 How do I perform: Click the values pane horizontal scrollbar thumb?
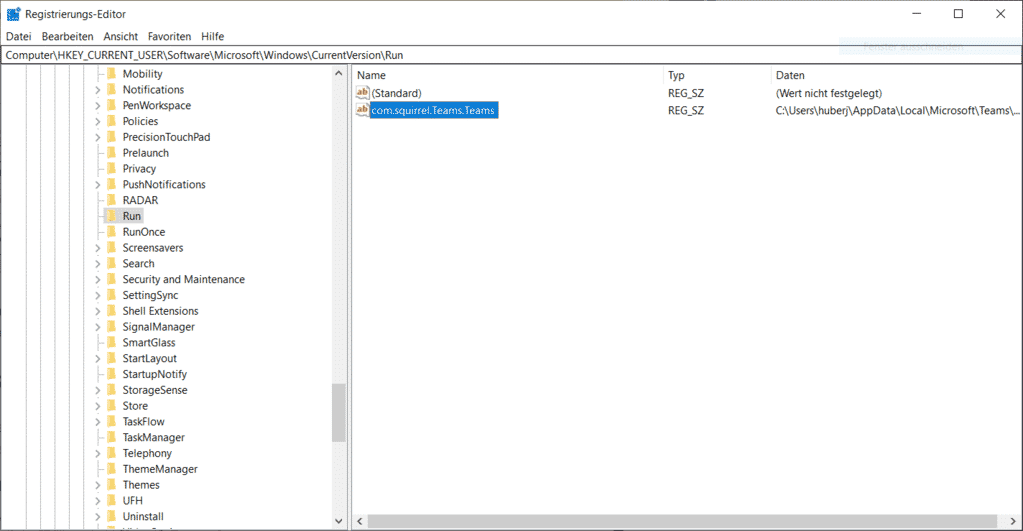(x=682, y=521)
